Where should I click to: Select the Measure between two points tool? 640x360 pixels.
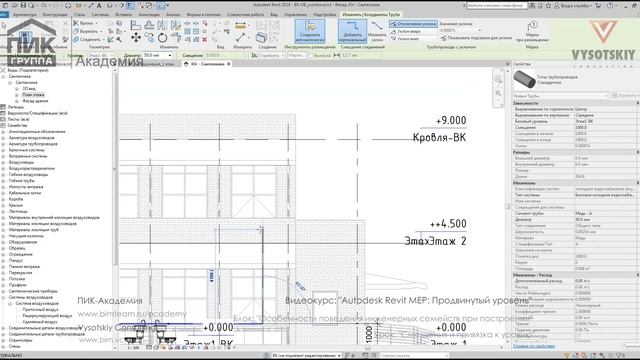pyautogui.click(x=241, y=25)
